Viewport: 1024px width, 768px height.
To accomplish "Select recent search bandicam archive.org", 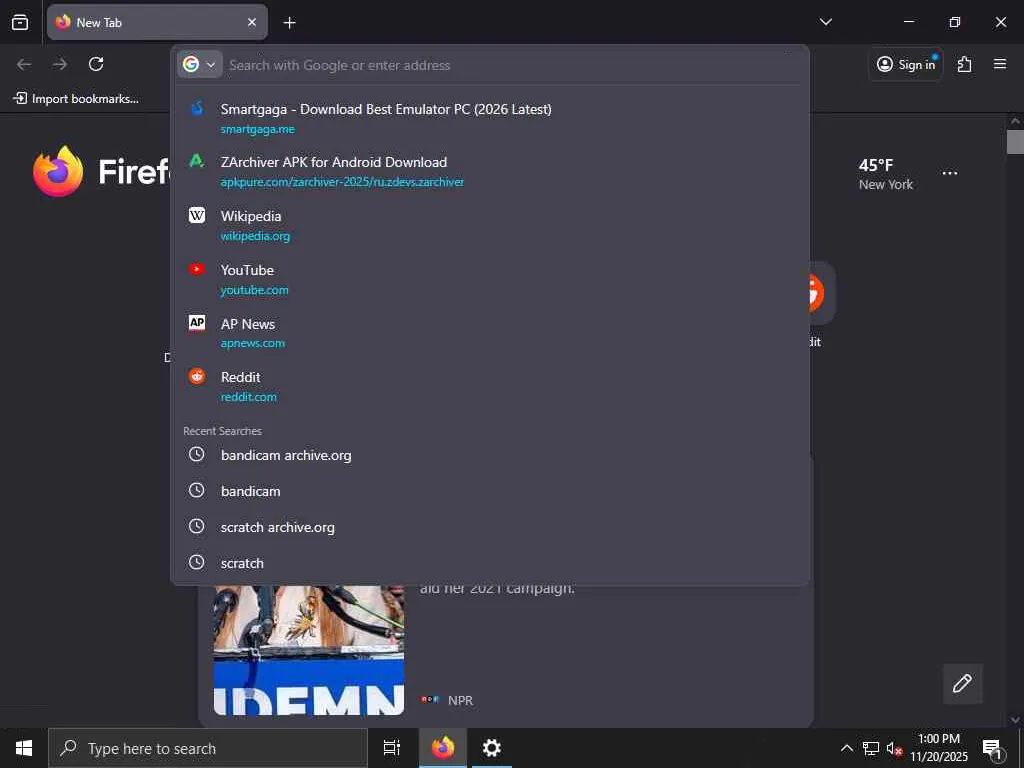I will coord(490,455).
